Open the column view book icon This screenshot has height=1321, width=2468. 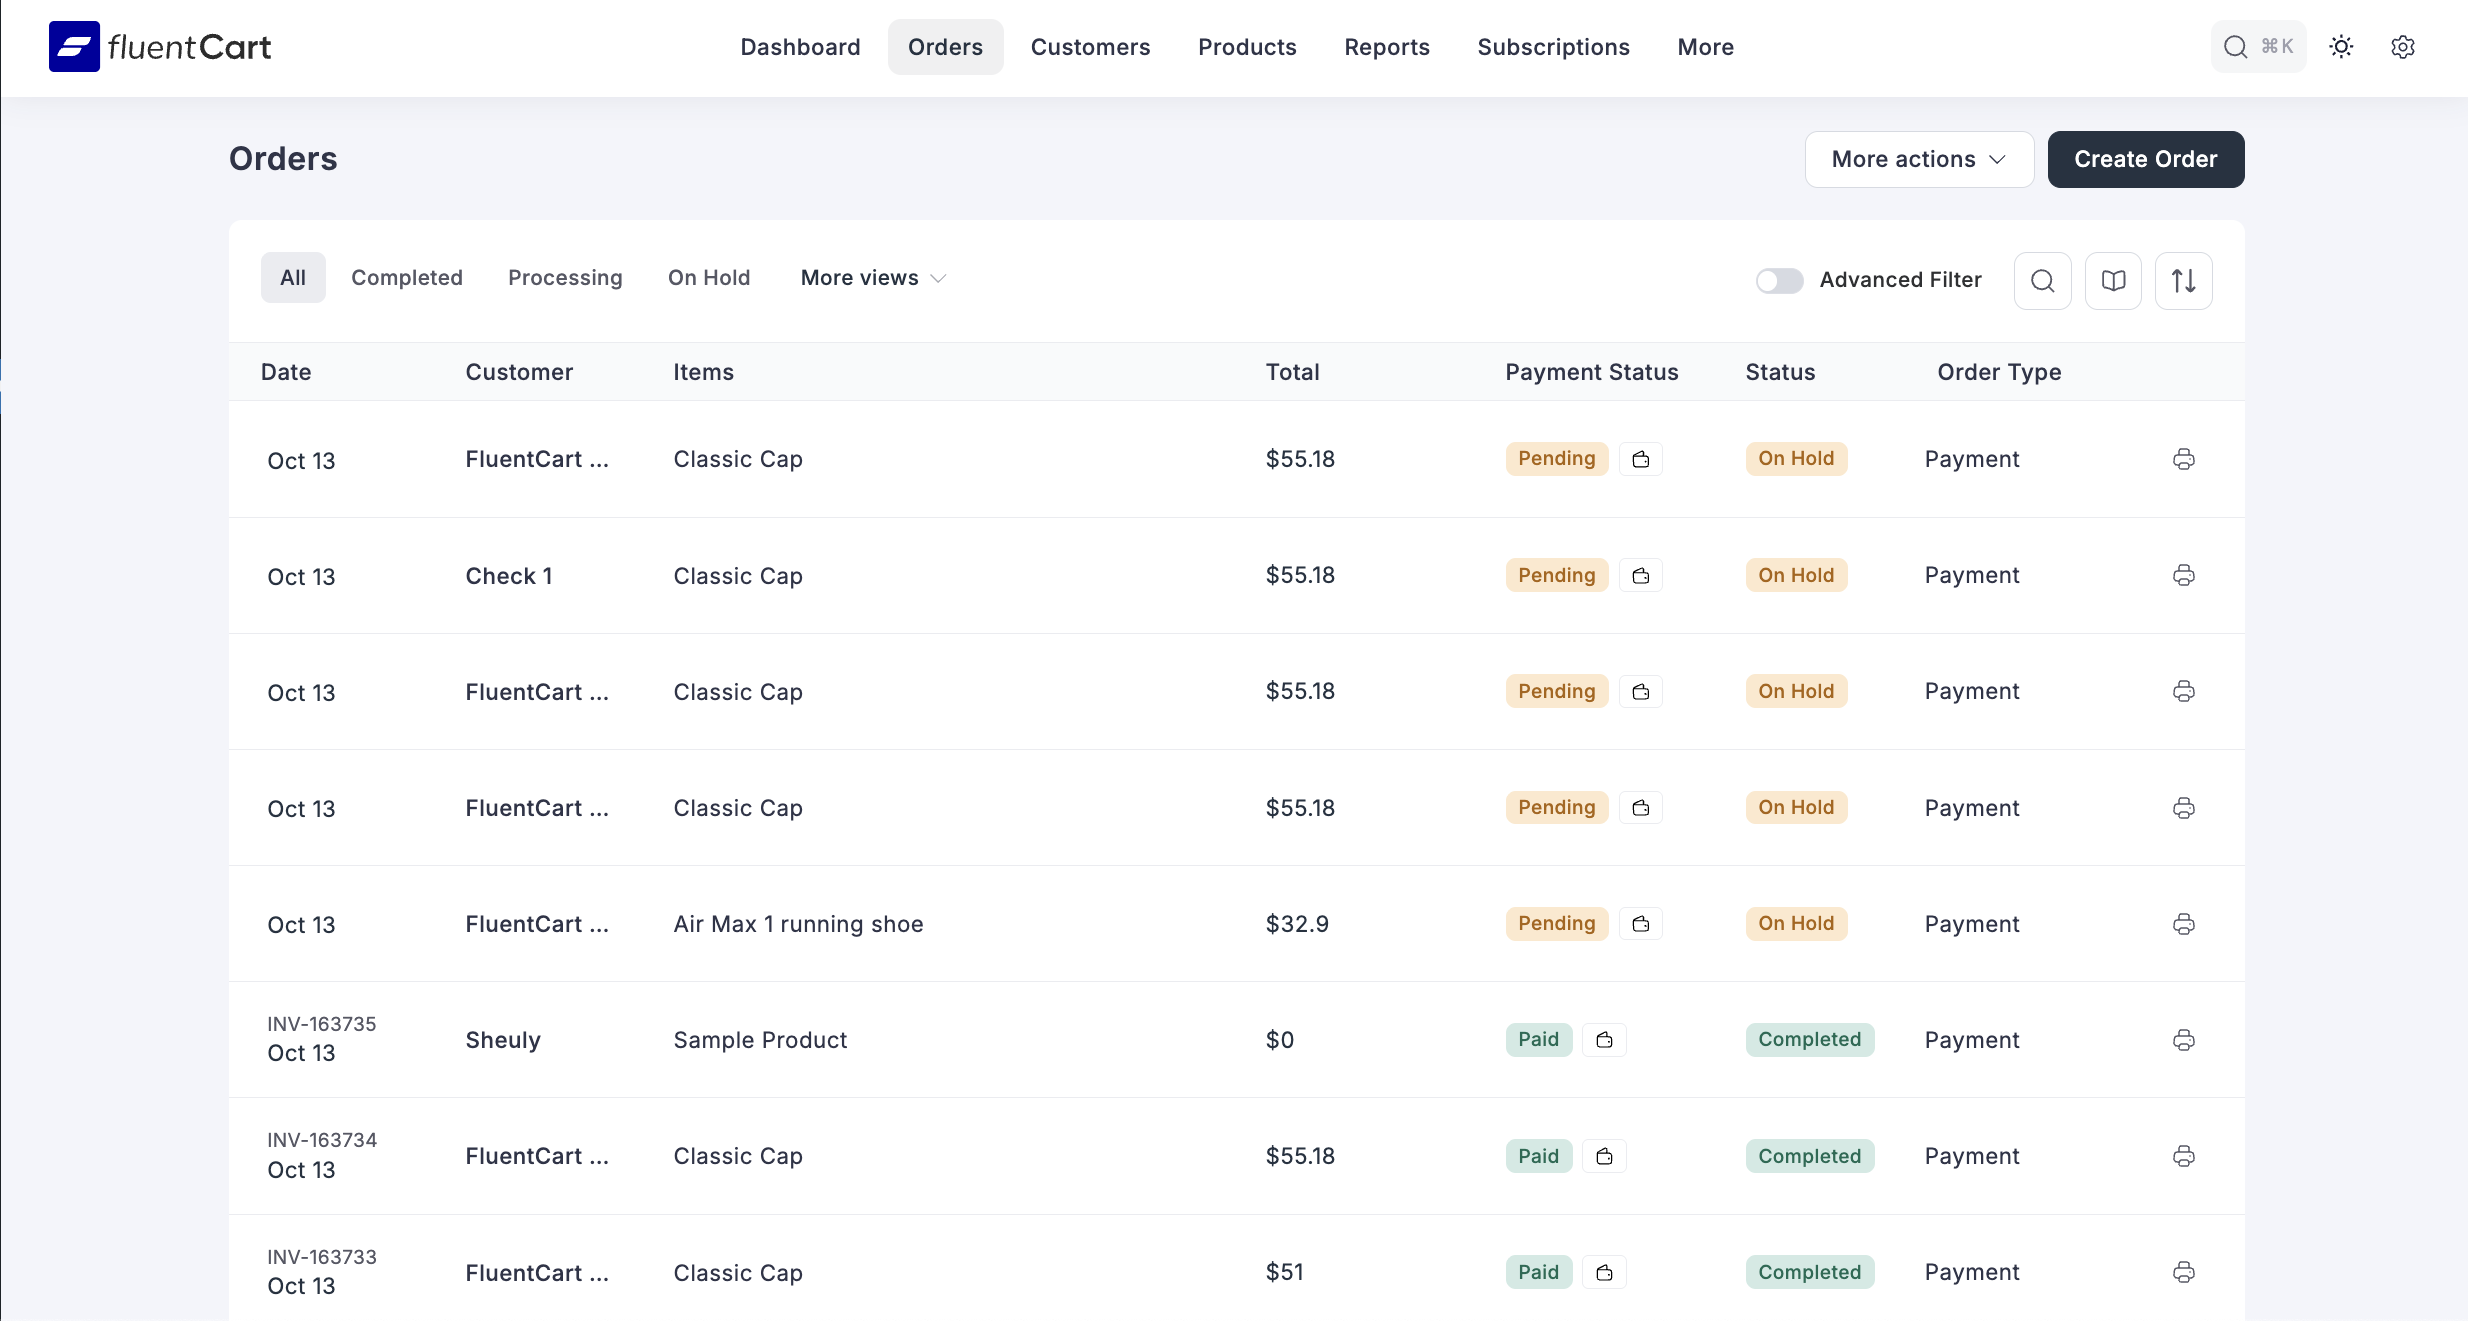[x=2113, y=281]
